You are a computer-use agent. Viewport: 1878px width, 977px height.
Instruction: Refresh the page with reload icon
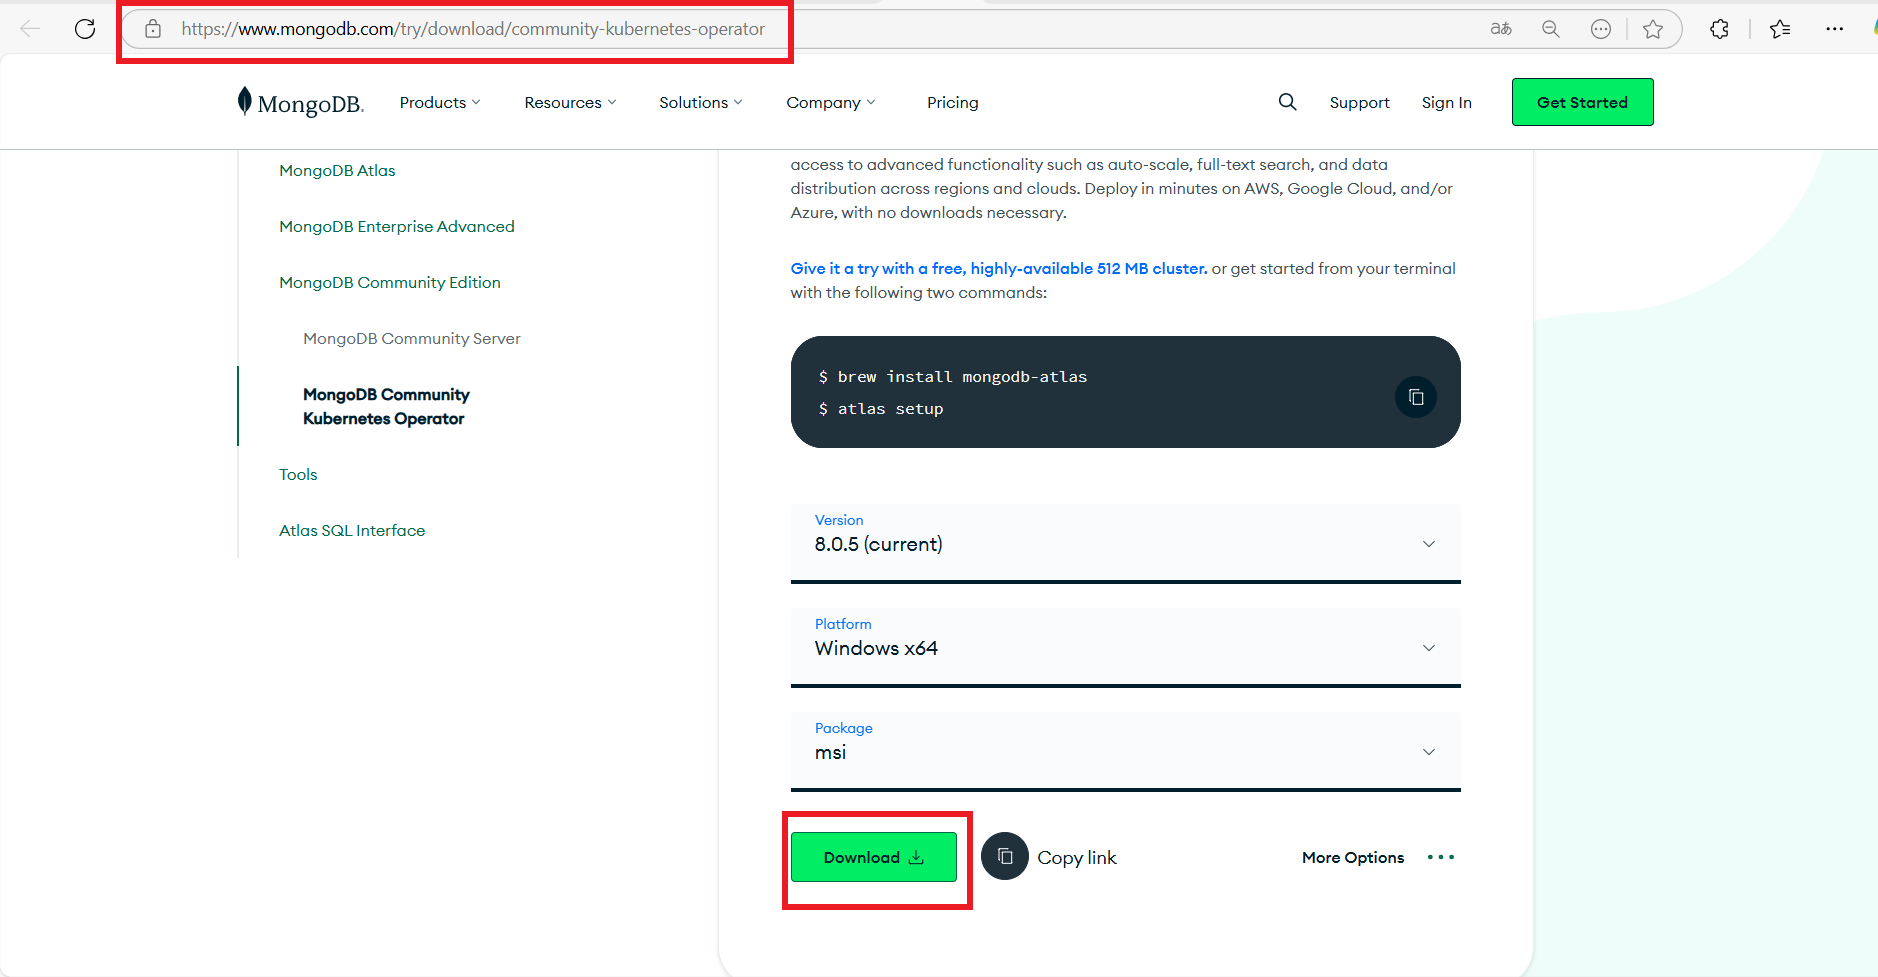point(85,29)
